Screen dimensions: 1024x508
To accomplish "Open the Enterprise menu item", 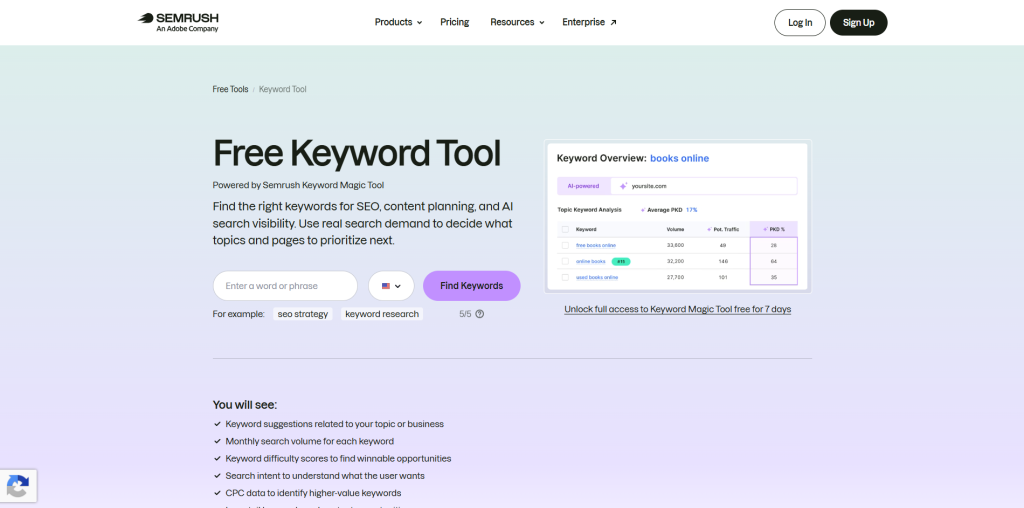I will [x=583, y=22].
